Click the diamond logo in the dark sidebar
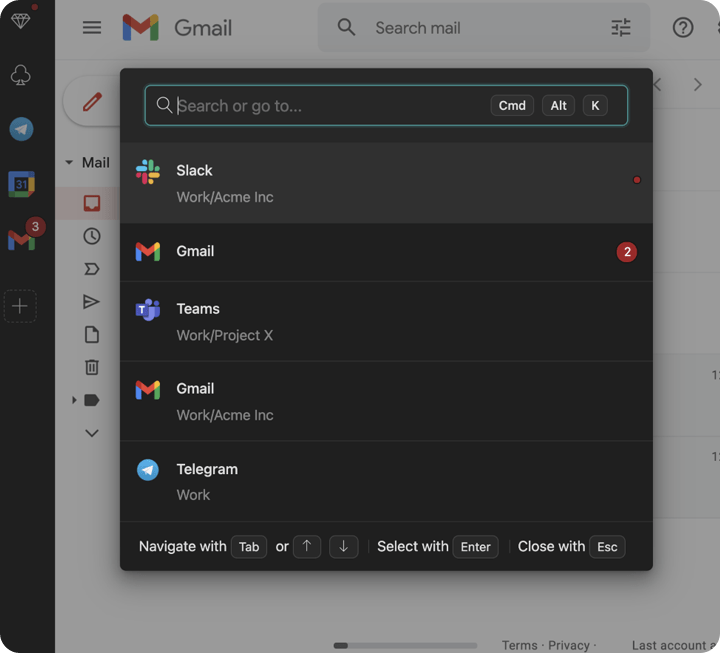 click(x=21, y=21)
